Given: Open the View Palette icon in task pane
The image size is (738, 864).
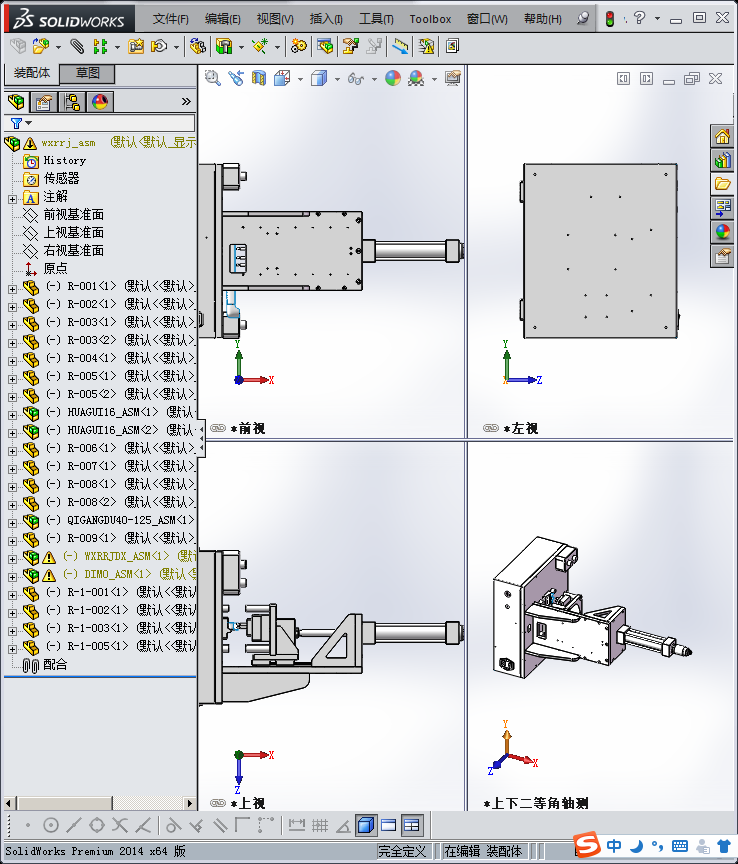Looking at the screenshot, I should pos(723,208).
